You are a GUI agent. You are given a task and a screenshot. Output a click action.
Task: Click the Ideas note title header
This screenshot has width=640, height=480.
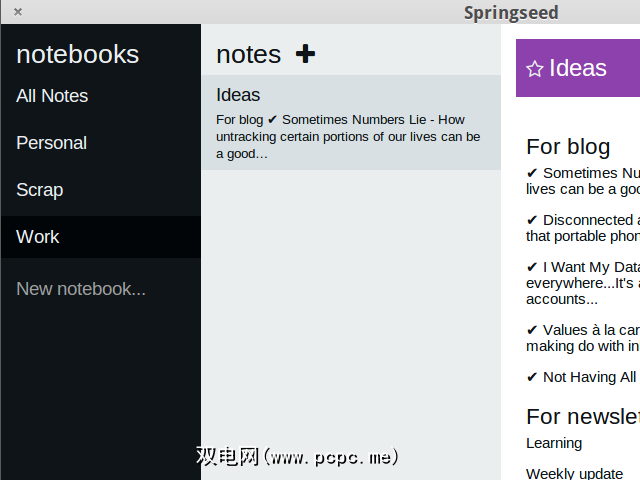pyautogui.click(x=578, y=68)
